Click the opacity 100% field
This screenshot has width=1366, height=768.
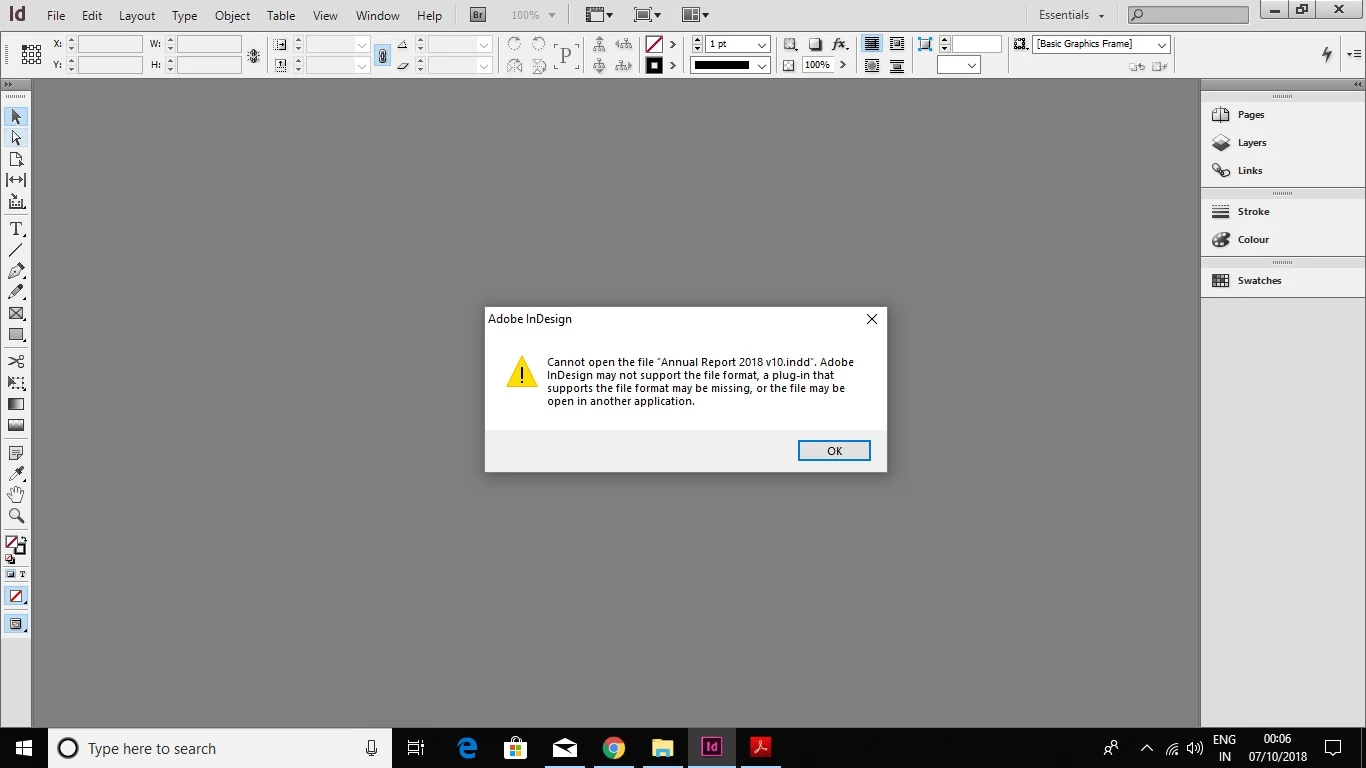coord(818,65)
